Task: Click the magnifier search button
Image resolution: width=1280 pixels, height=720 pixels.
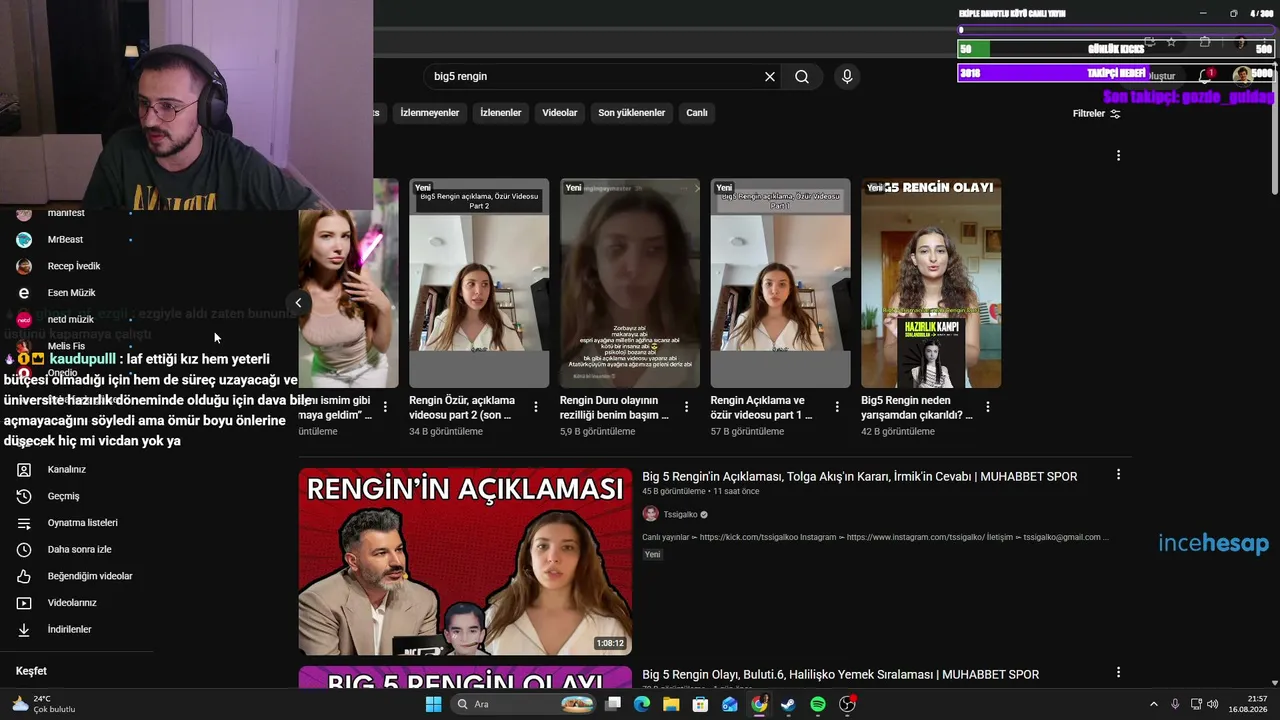Action: click(802, 76)
